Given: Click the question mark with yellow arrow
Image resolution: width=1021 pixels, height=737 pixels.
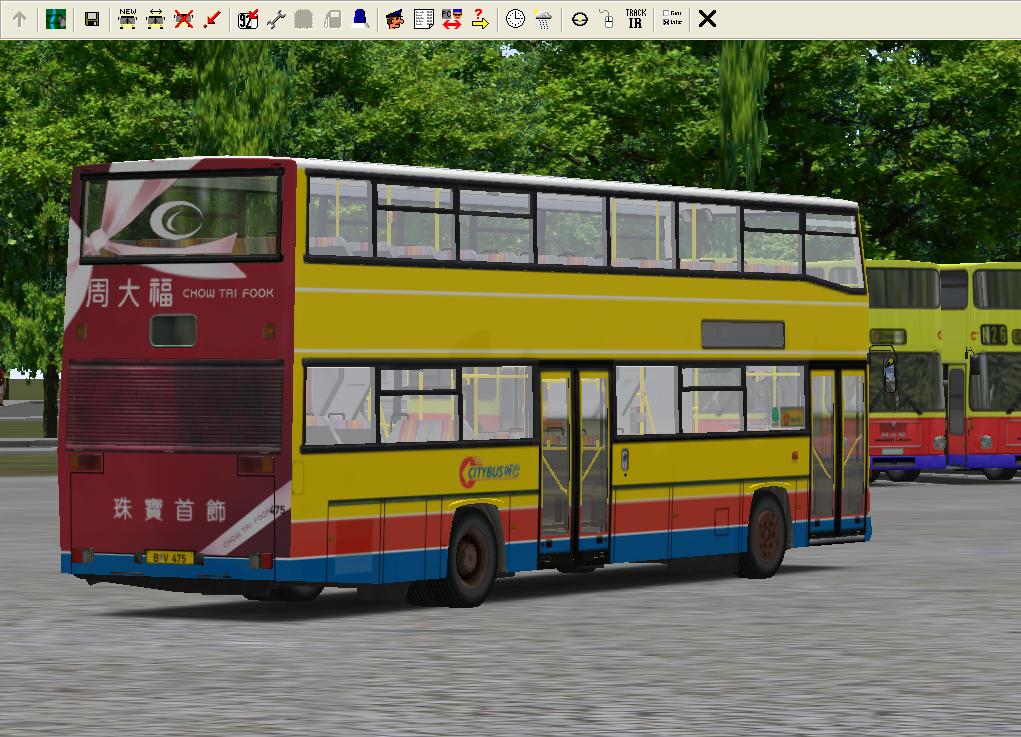Looking at the screenshot, I should coord(480,19).
